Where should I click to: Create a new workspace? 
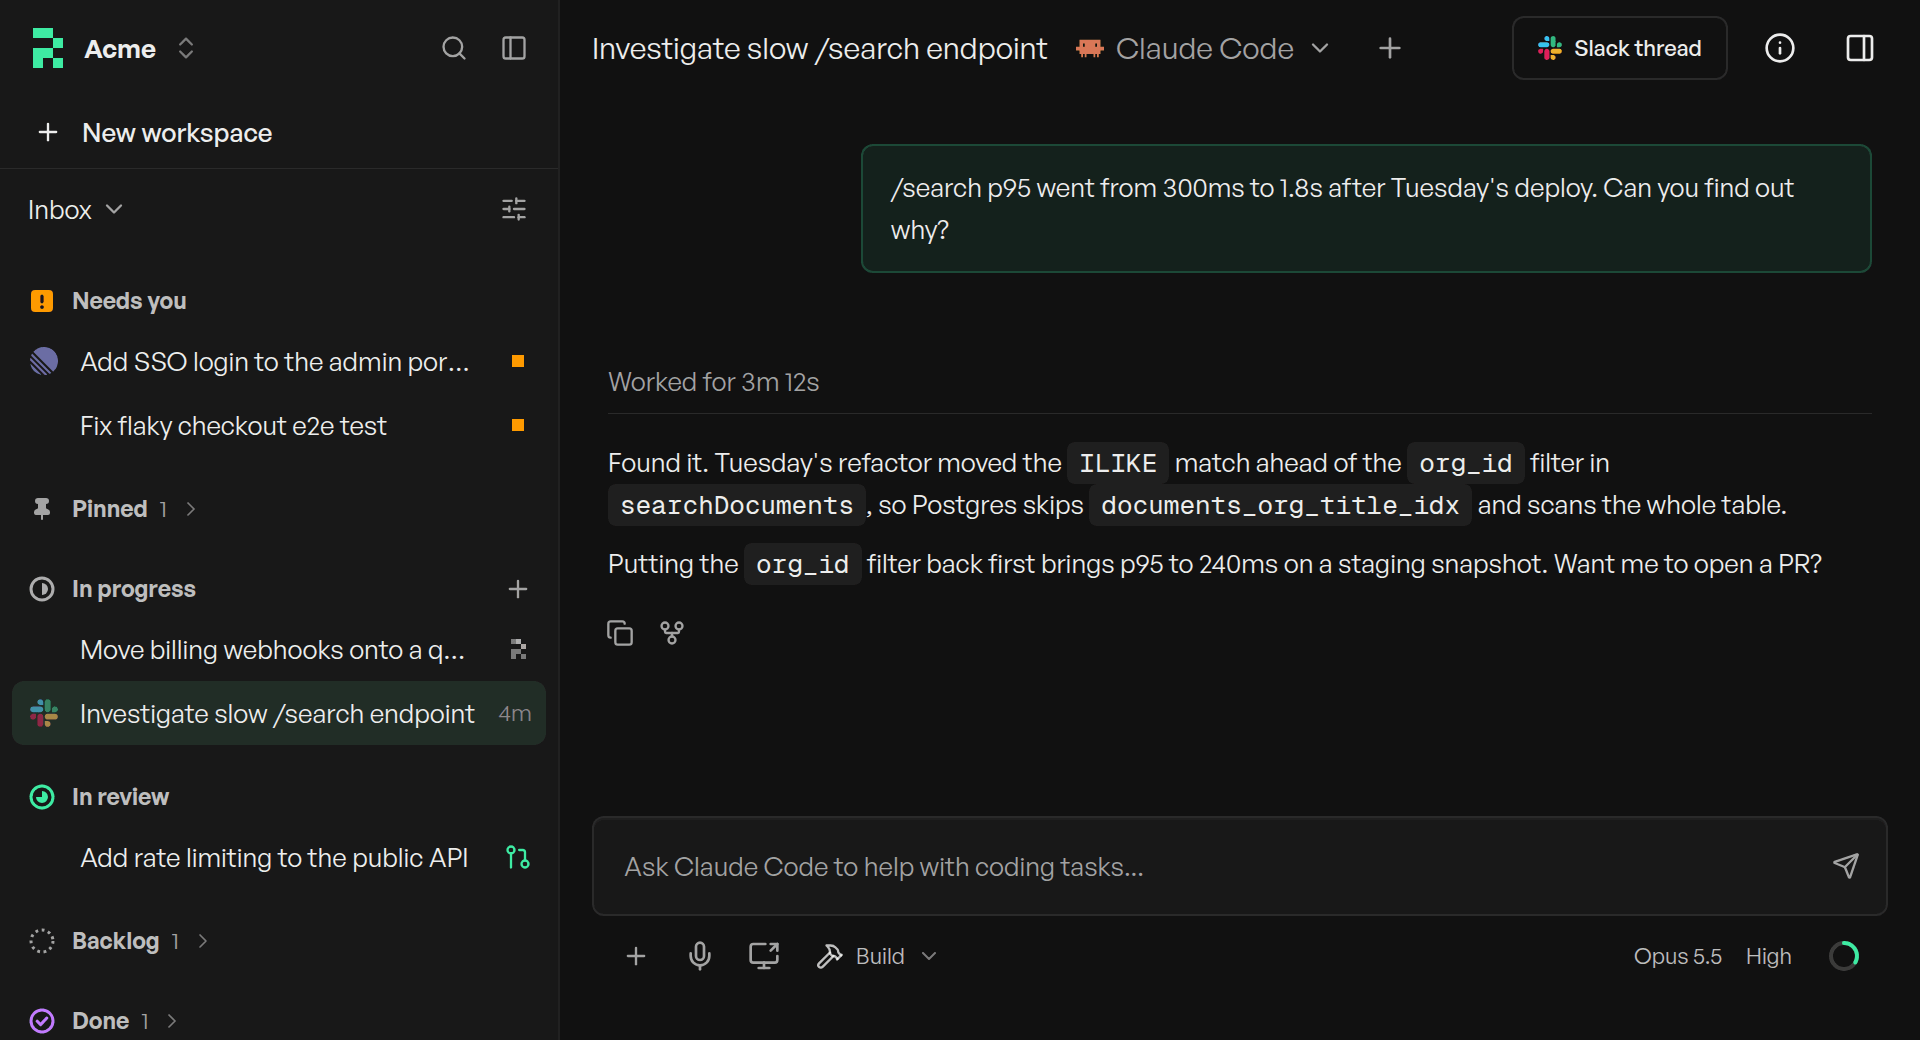155,133
